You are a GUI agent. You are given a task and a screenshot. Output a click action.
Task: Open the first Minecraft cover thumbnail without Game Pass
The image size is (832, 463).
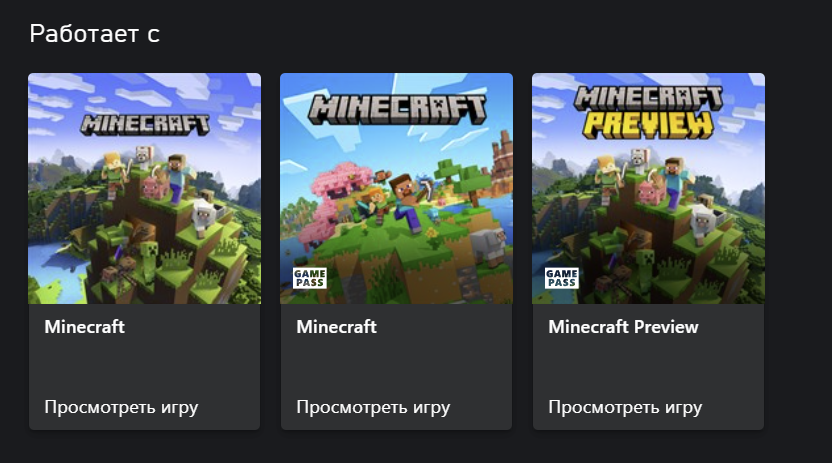144,188
